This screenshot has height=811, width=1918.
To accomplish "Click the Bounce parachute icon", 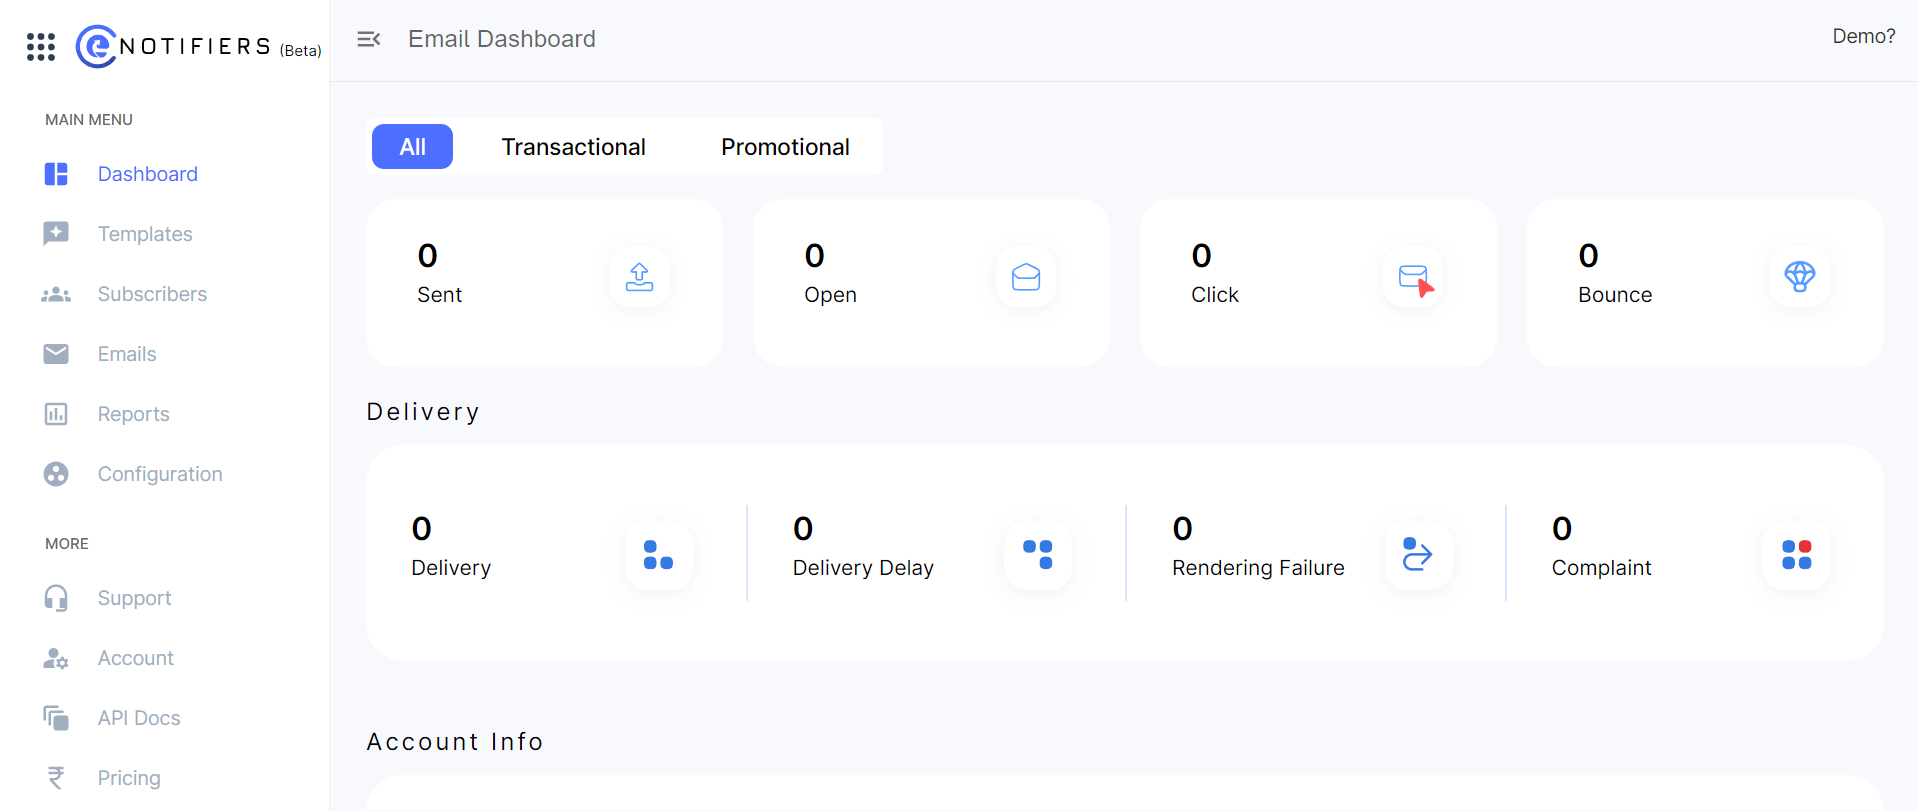I will (1799, 277).
